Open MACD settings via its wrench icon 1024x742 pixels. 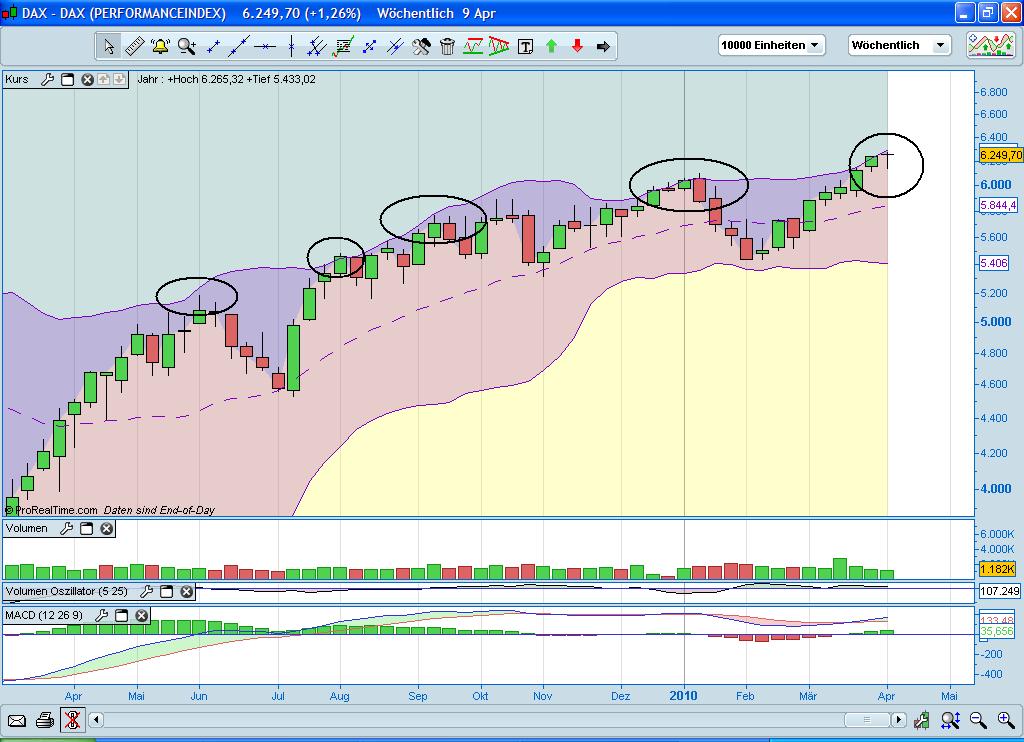tap(101, 614)
